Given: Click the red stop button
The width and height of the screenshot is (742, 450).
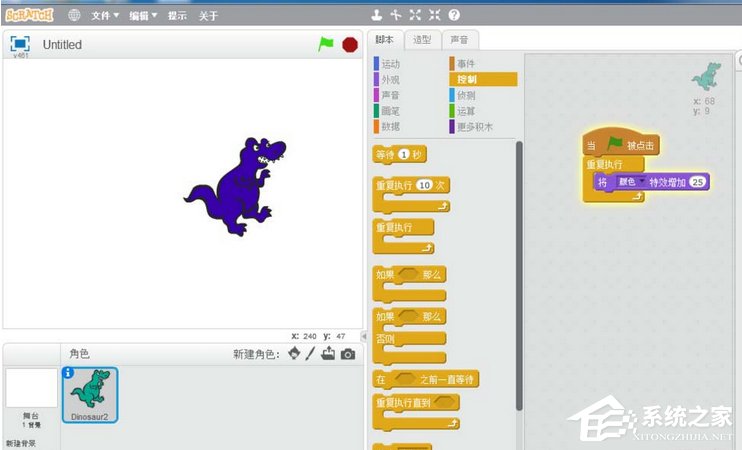Looking at the screenshot, I should point(350,45).
